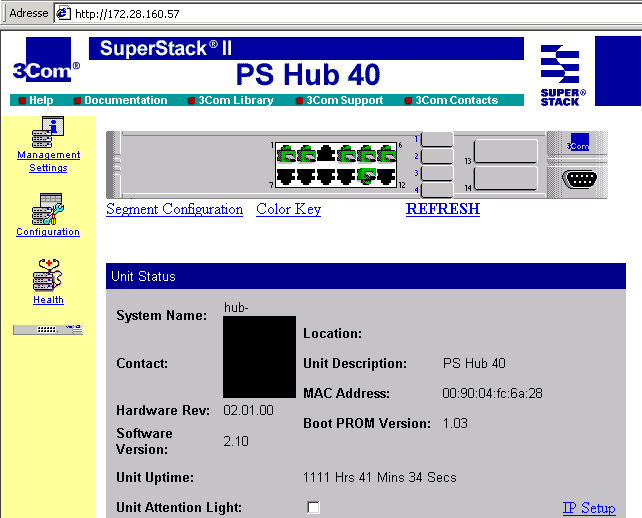Image resolution: width=642 pixels, height=518 pixels.
Task: Click segment slot 2 on the hub
Action: coord(437,156)
